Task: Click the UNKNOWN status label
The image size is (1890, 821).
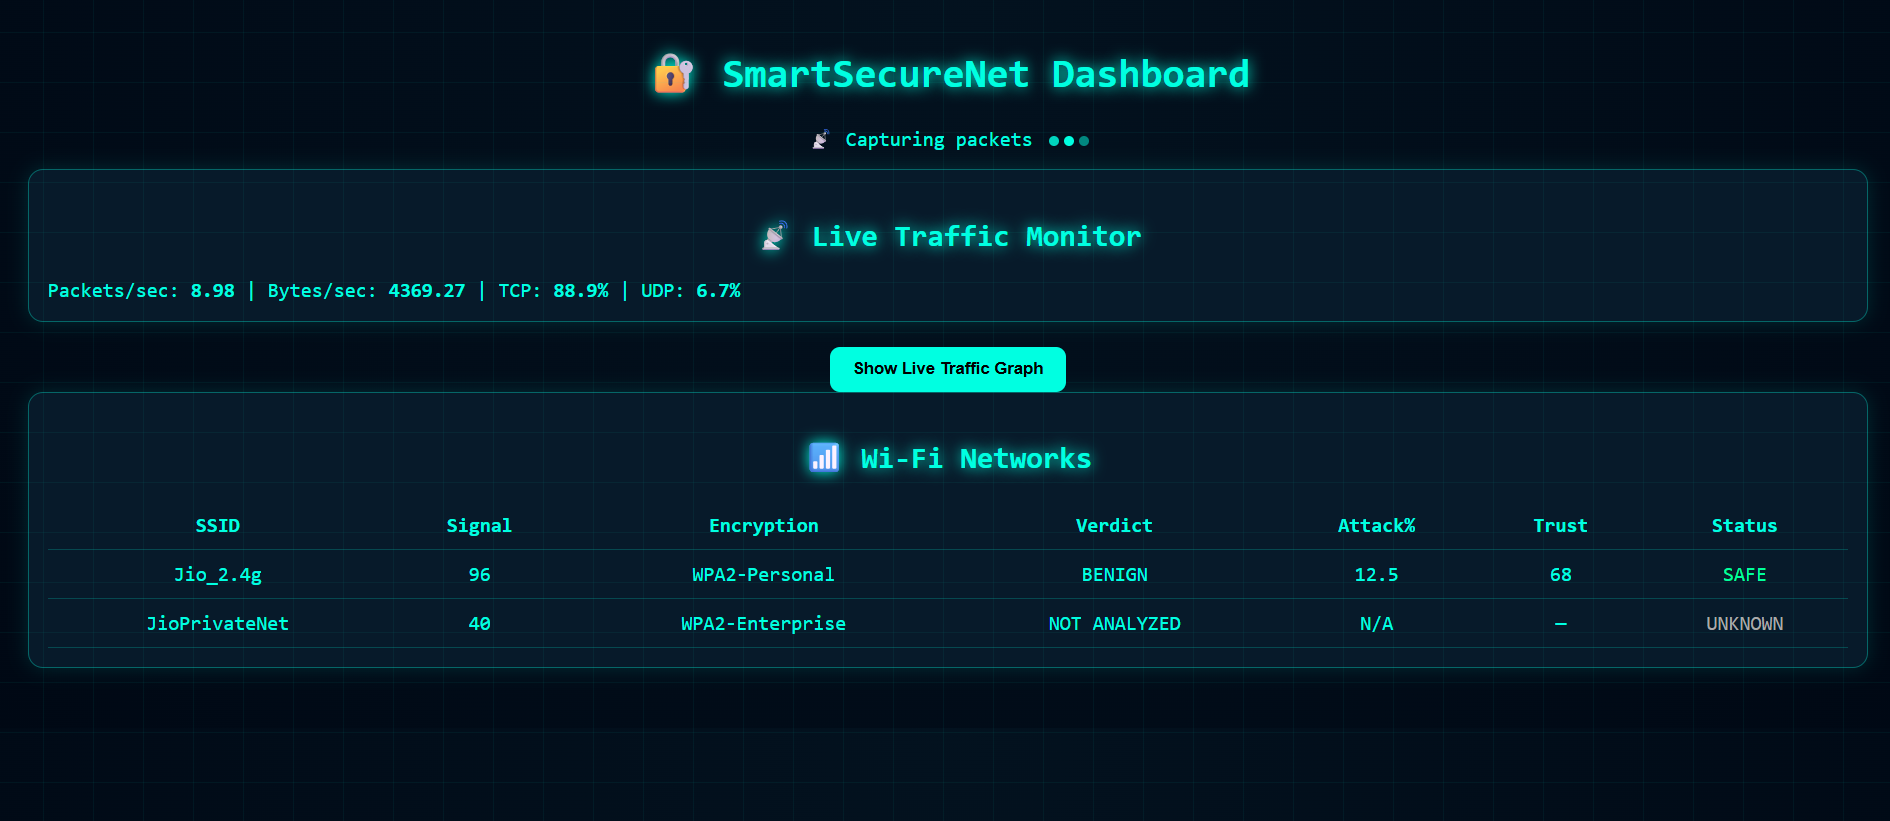Action: (1745, 624)
